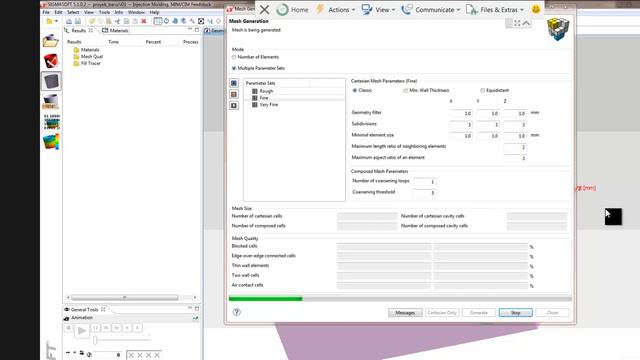640x360 pixels.
Task: Select the Rough parameter set
Action: pyautogui.click(x=262, y=91)
